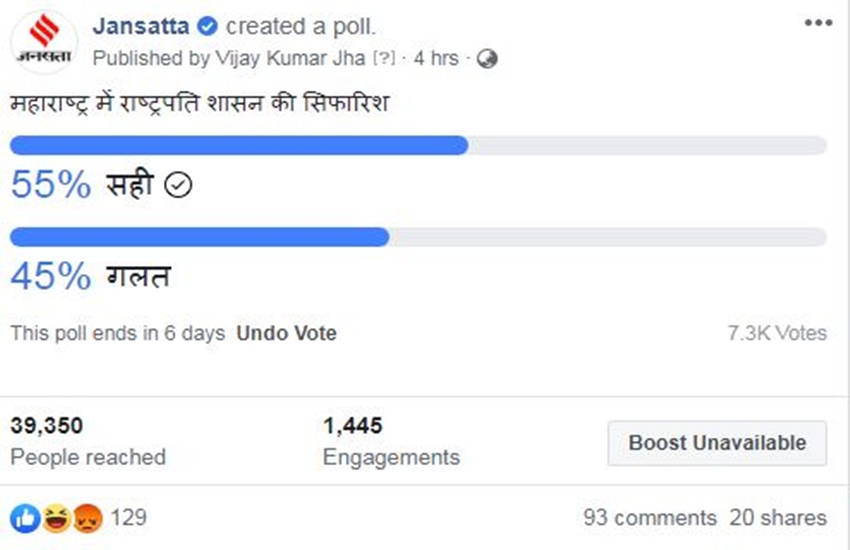
Task: Click the 129 reactions count
Action: [128, 518]
